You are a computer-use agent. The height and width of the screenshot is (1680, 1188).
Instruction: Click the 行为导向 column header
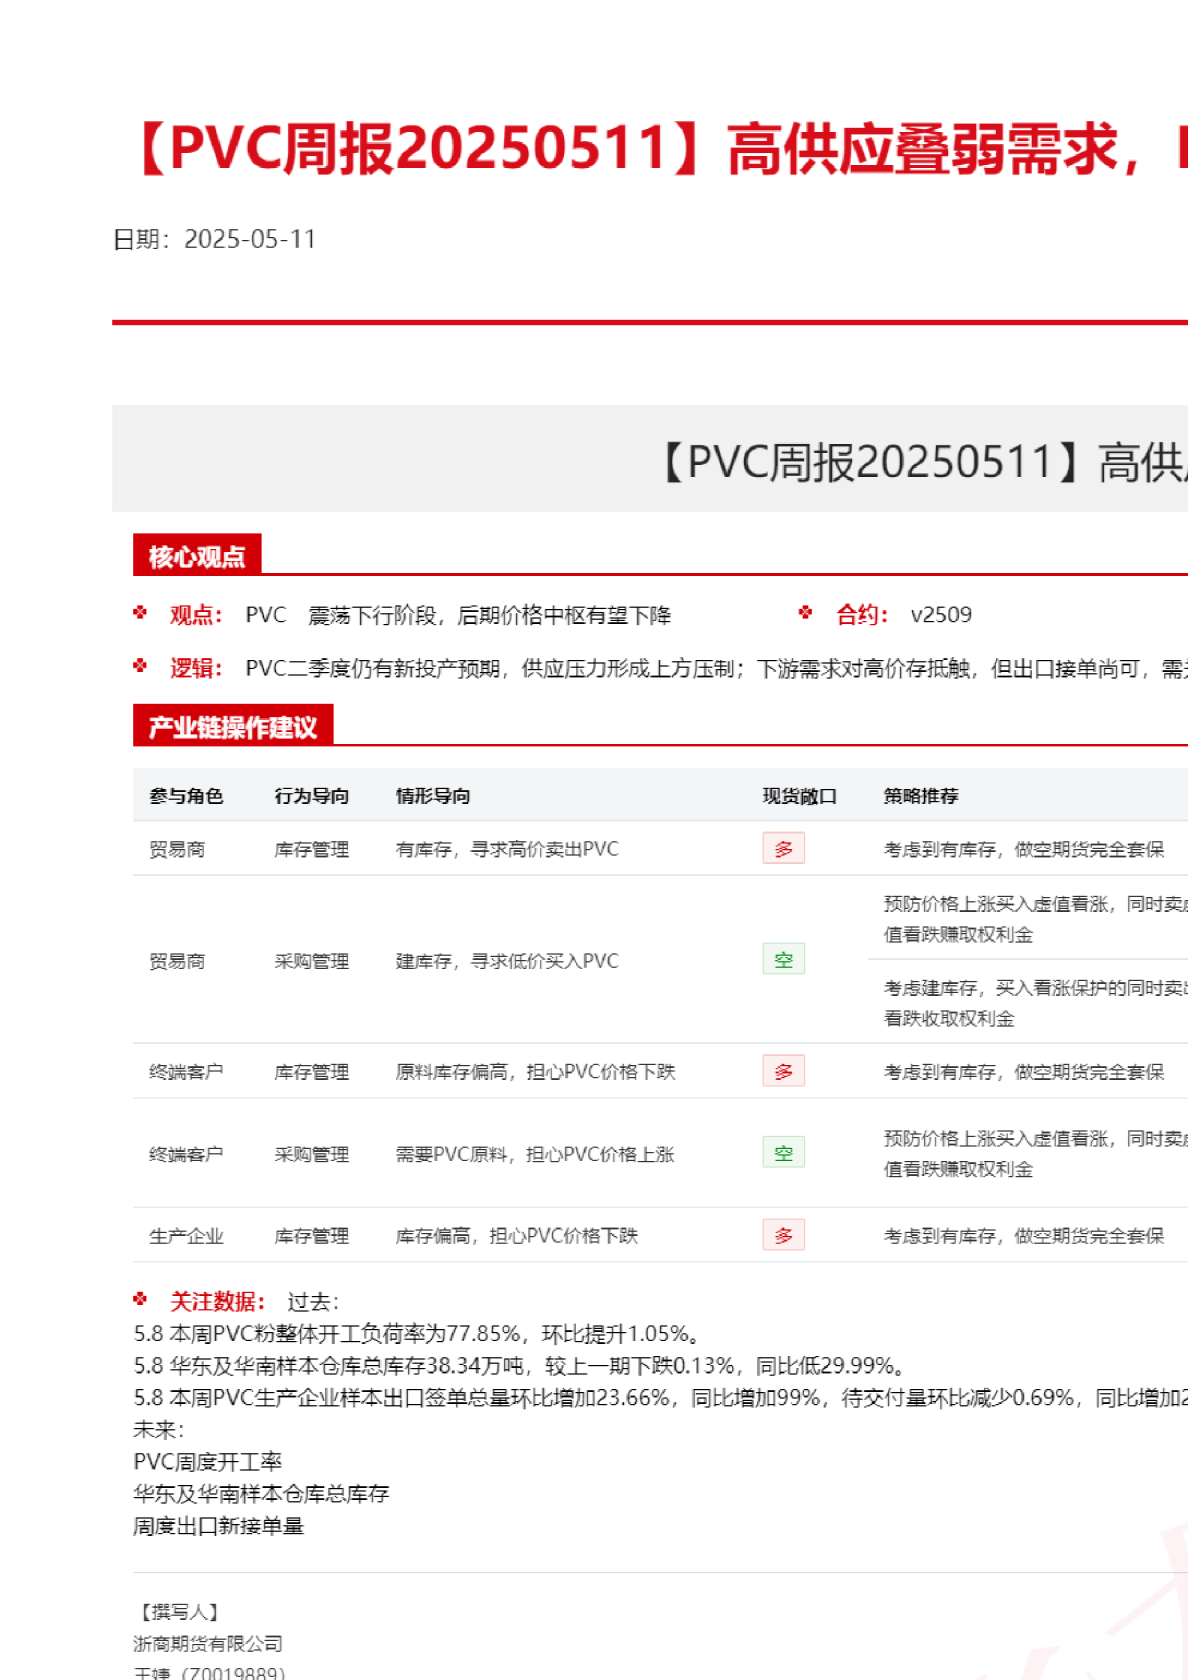311,796
